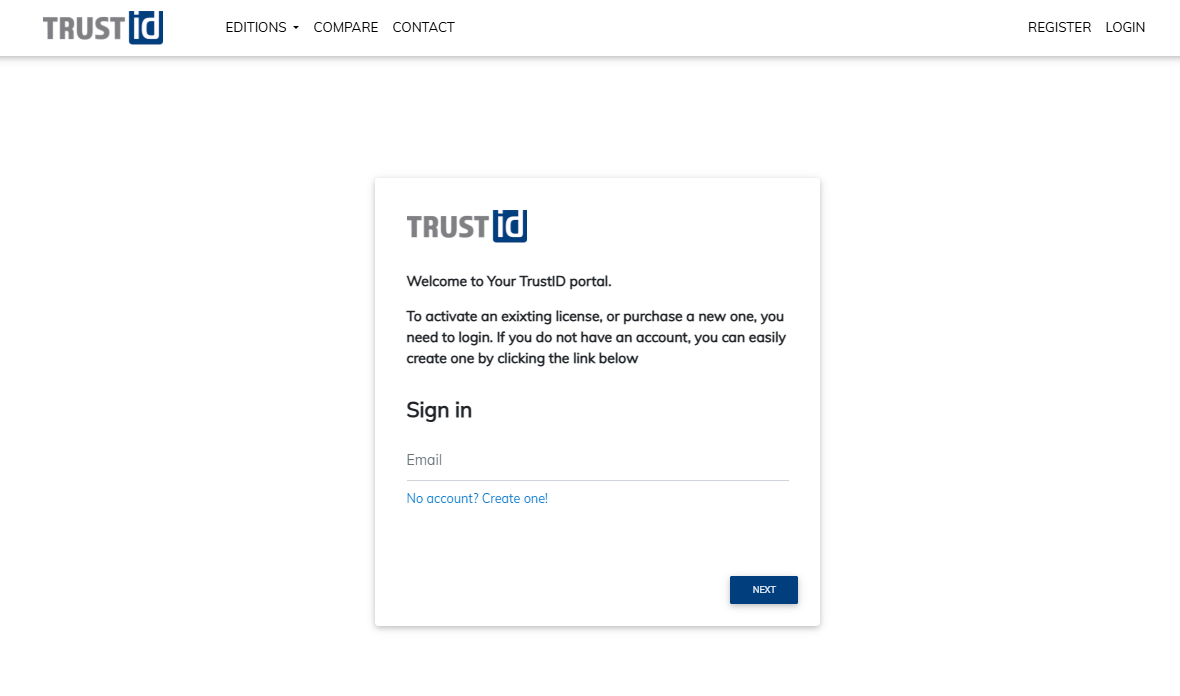Click the TrustID logo in the top navbar
The height and width of the screenshot is (696, 1180).
(x=102, y=27)
